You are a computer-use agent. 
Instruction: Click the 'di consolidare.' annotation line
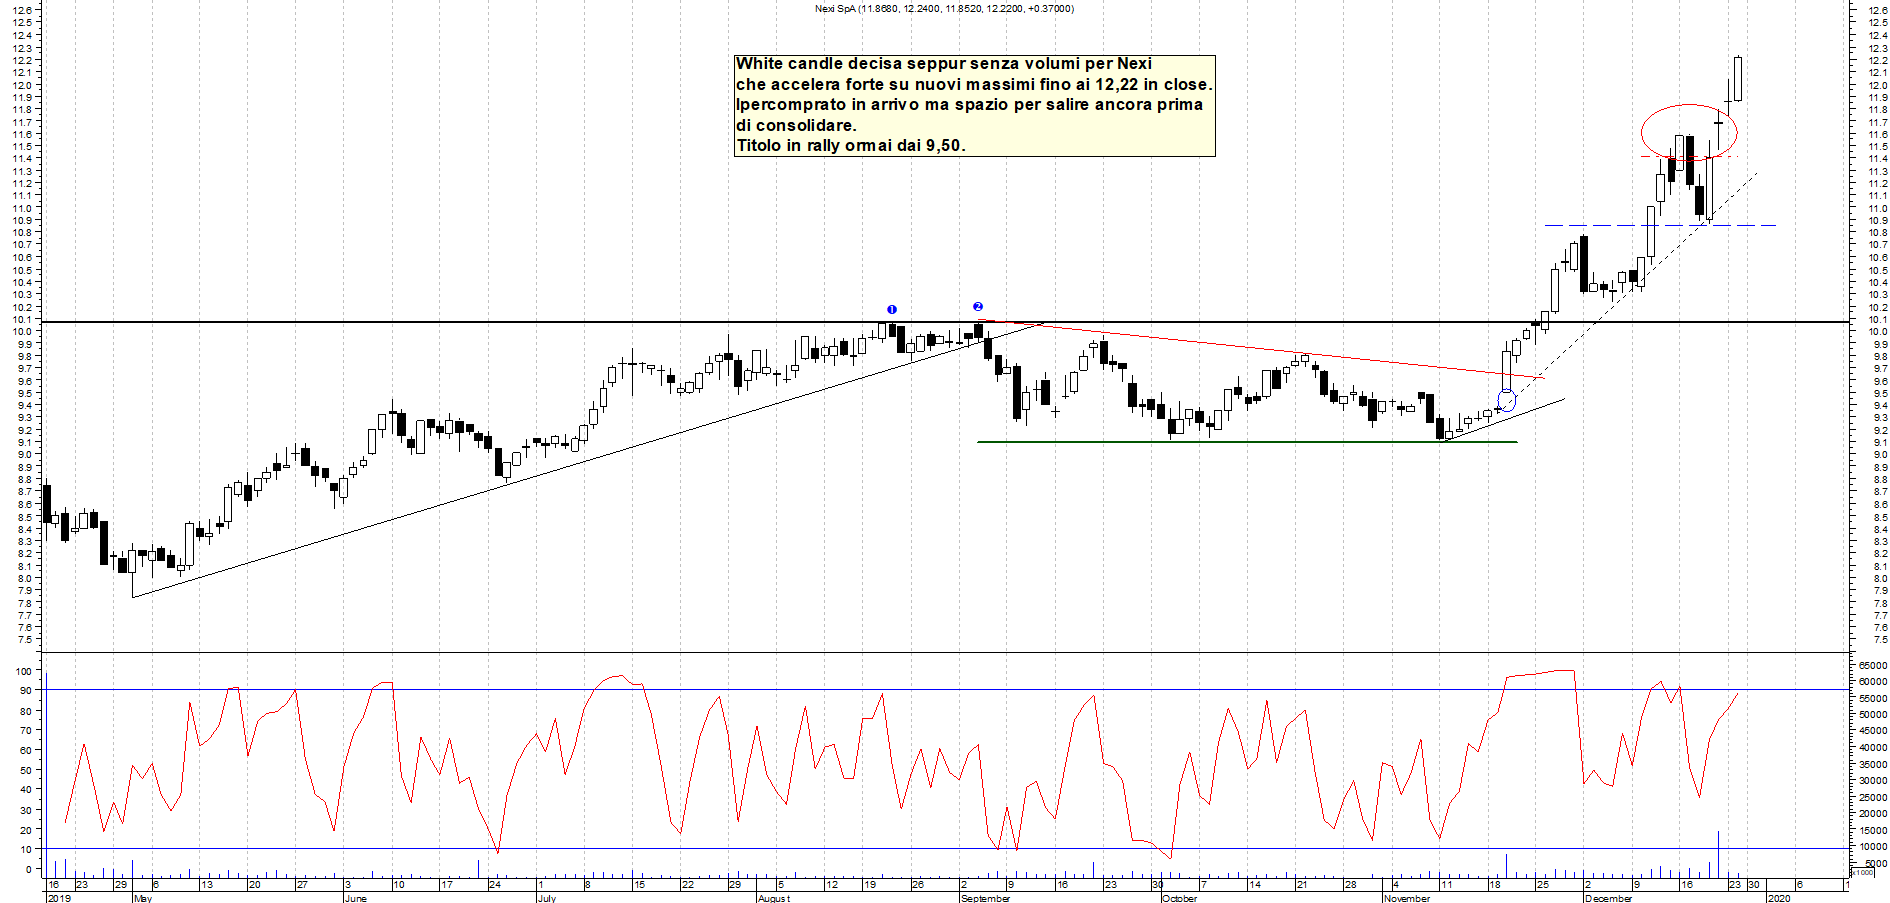796,126
